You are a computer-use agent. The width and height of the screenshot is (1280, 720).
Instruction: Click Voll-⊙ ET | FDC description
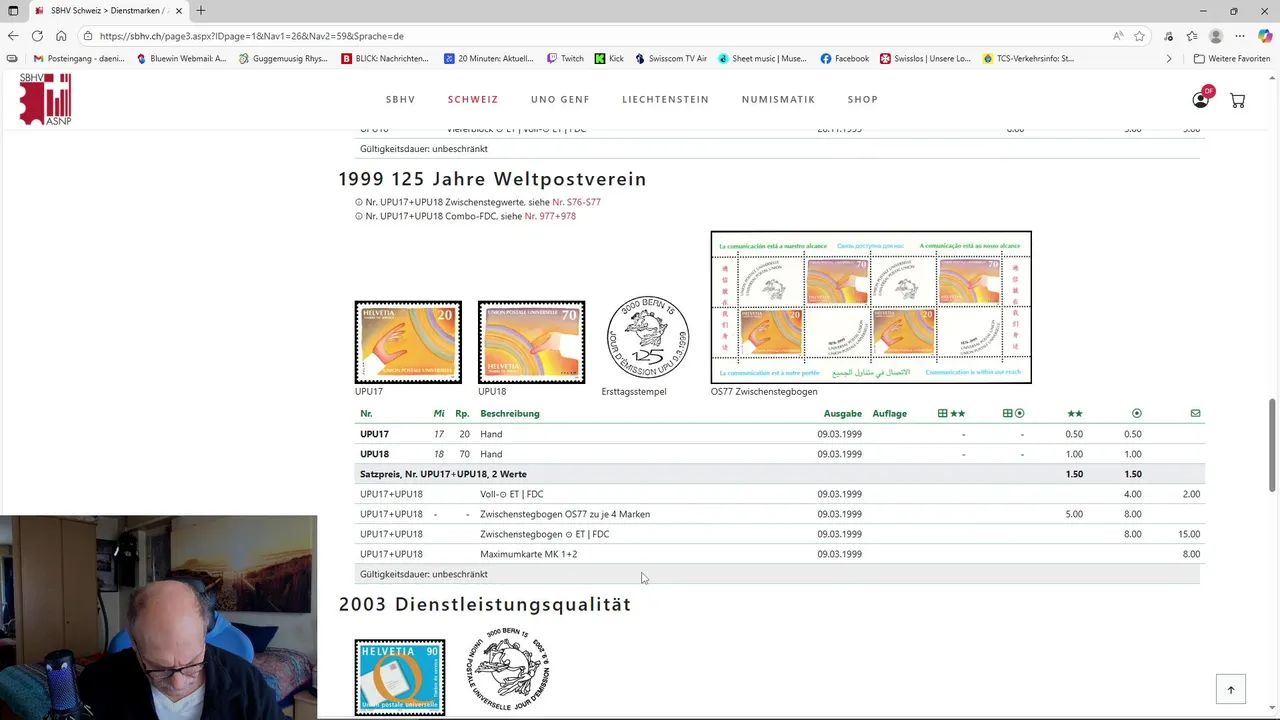(511, 494)
